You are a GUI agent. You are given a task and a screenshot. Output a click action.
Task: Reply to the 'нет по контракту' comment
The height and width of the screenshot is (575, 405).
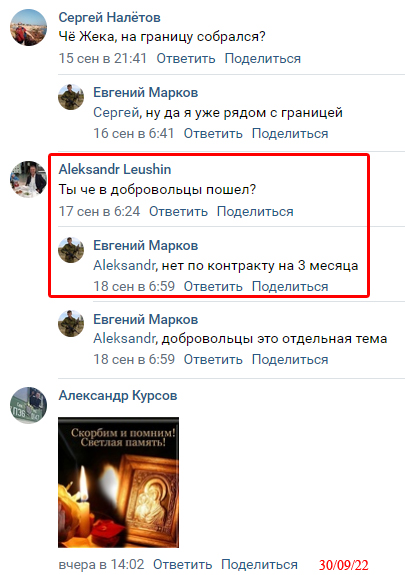click(x=213, y=286)
